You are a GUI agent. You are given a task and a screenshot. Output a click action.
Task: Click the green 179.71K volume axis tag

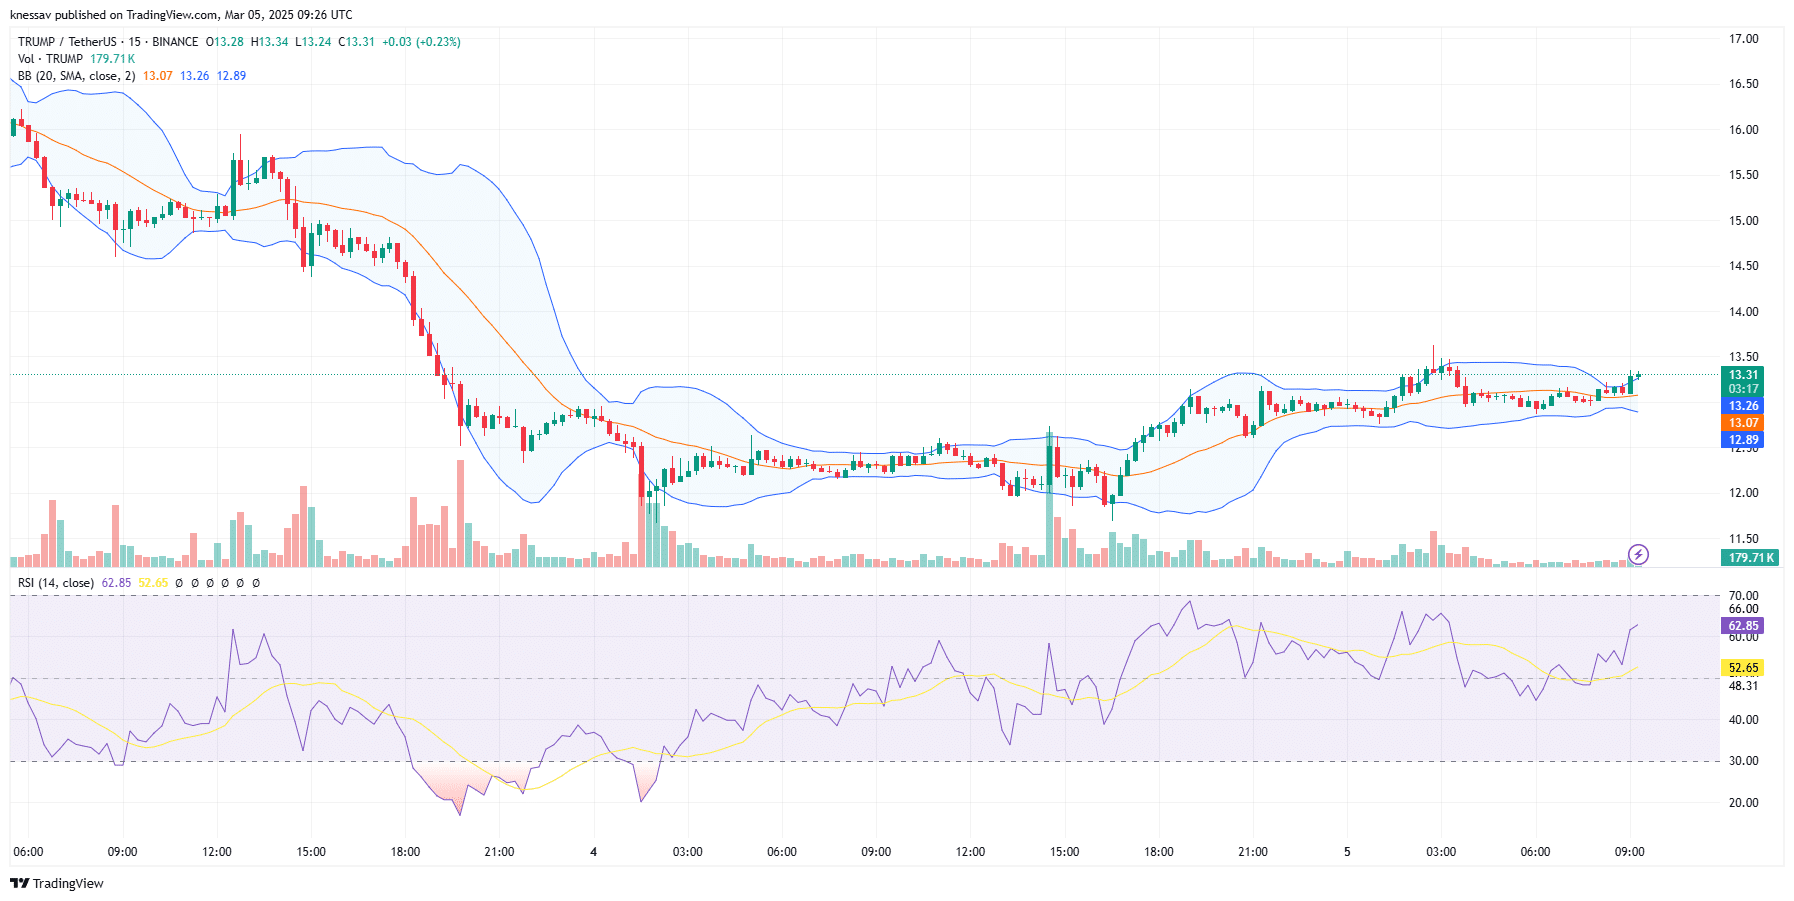tap(1751, 558)
